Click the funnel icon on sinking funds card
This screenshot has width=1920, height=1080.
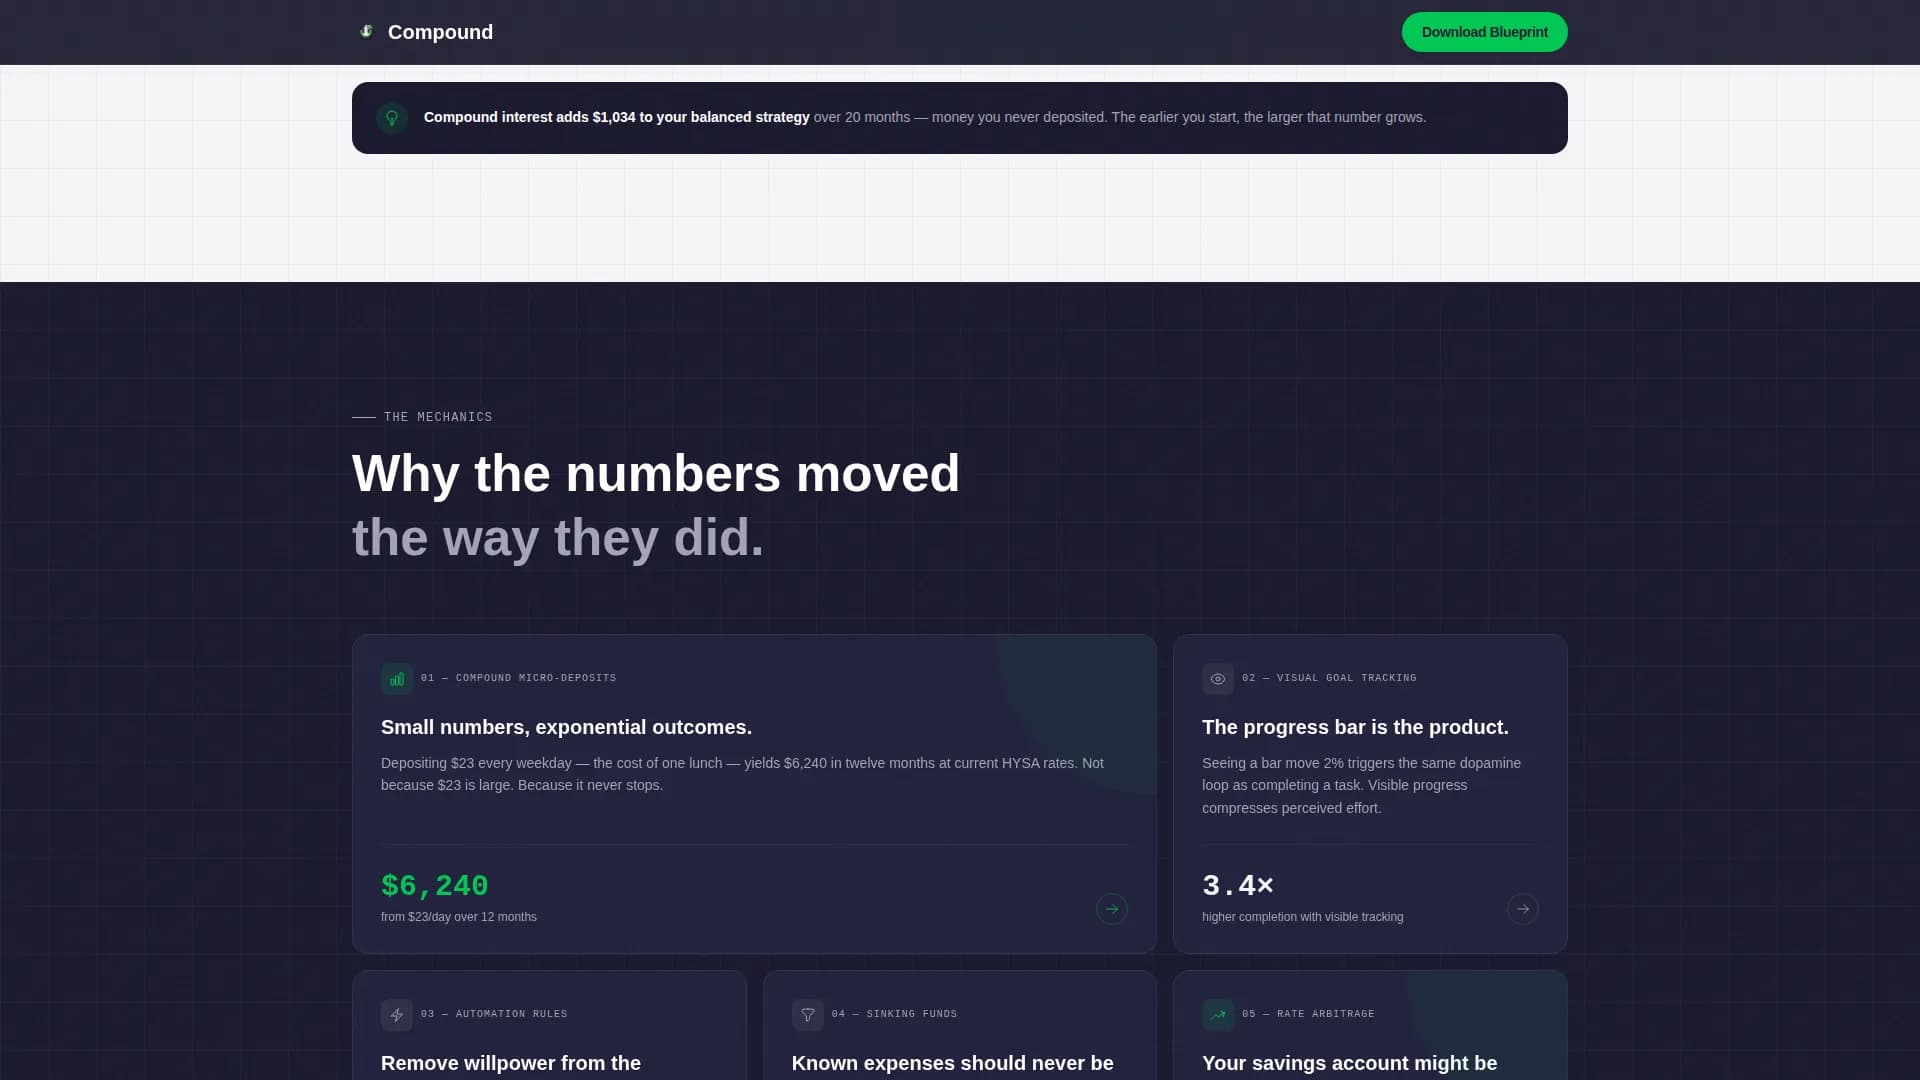tap(807, 1014)
